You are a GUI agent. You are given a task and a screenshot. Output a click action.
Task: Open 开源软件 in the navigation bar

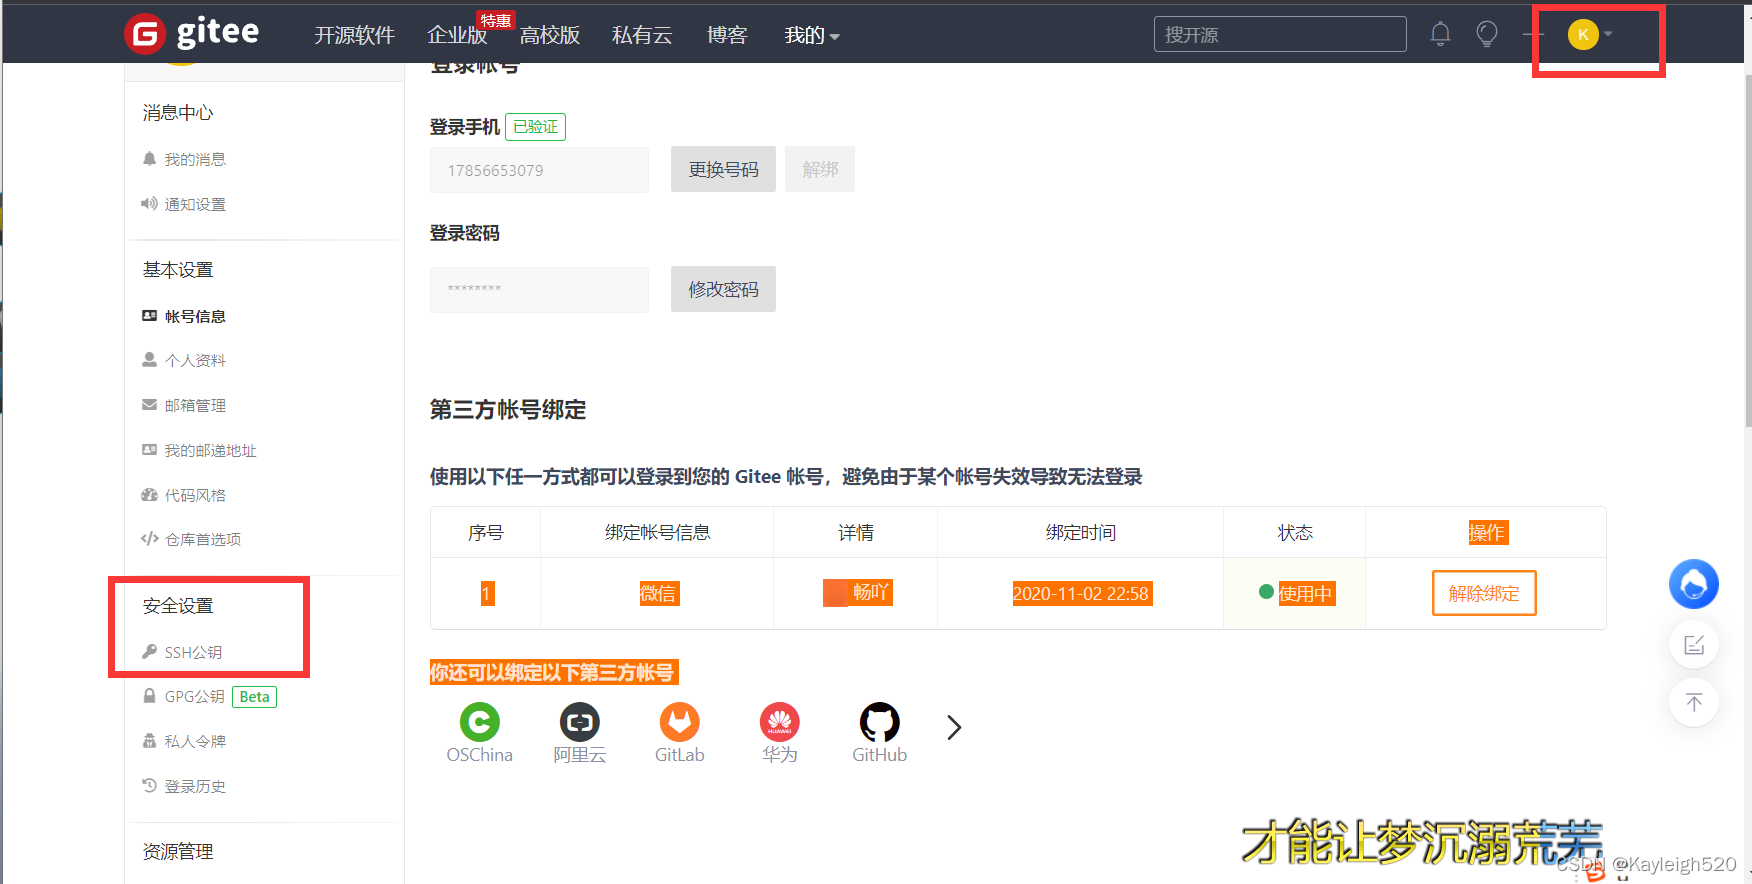click(x=355, y=35)
